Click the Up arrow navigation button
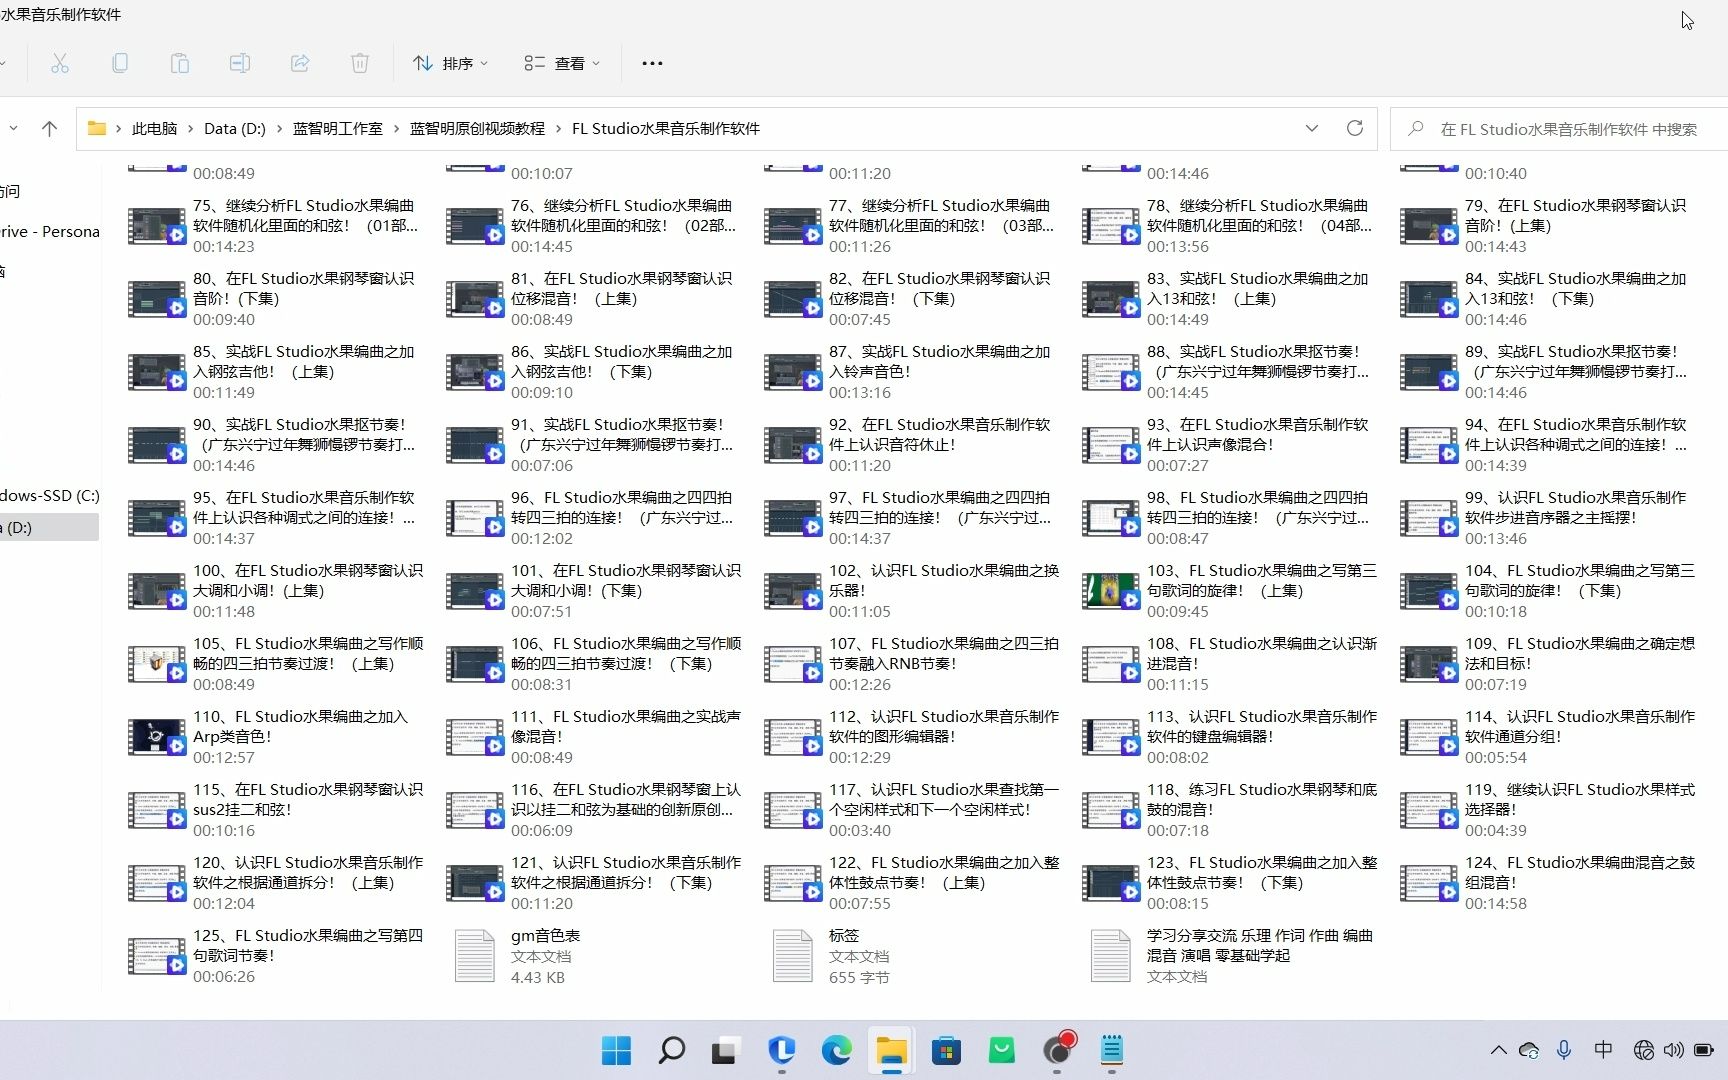This screenshot has width=1728, height=1080. pos(49,128)
